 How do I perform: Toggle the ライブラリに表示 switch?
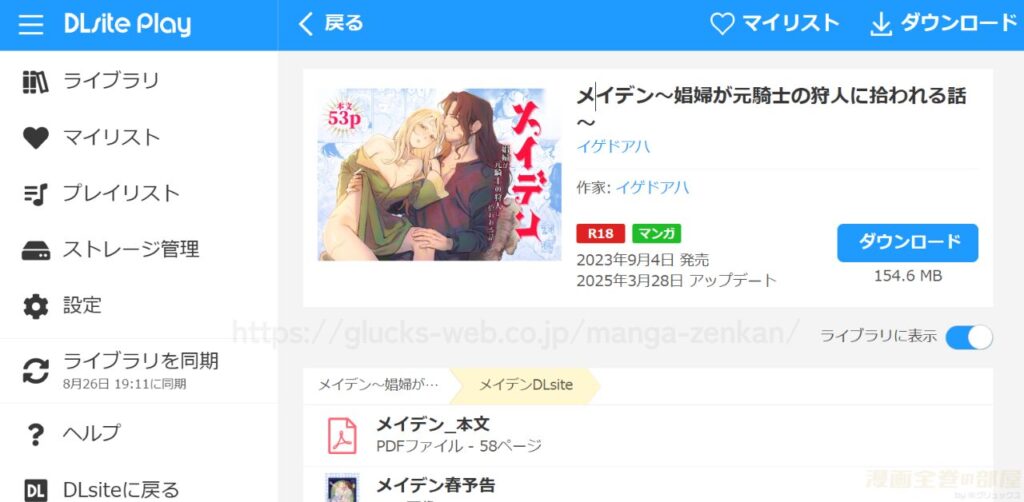[x=969, y=337]
